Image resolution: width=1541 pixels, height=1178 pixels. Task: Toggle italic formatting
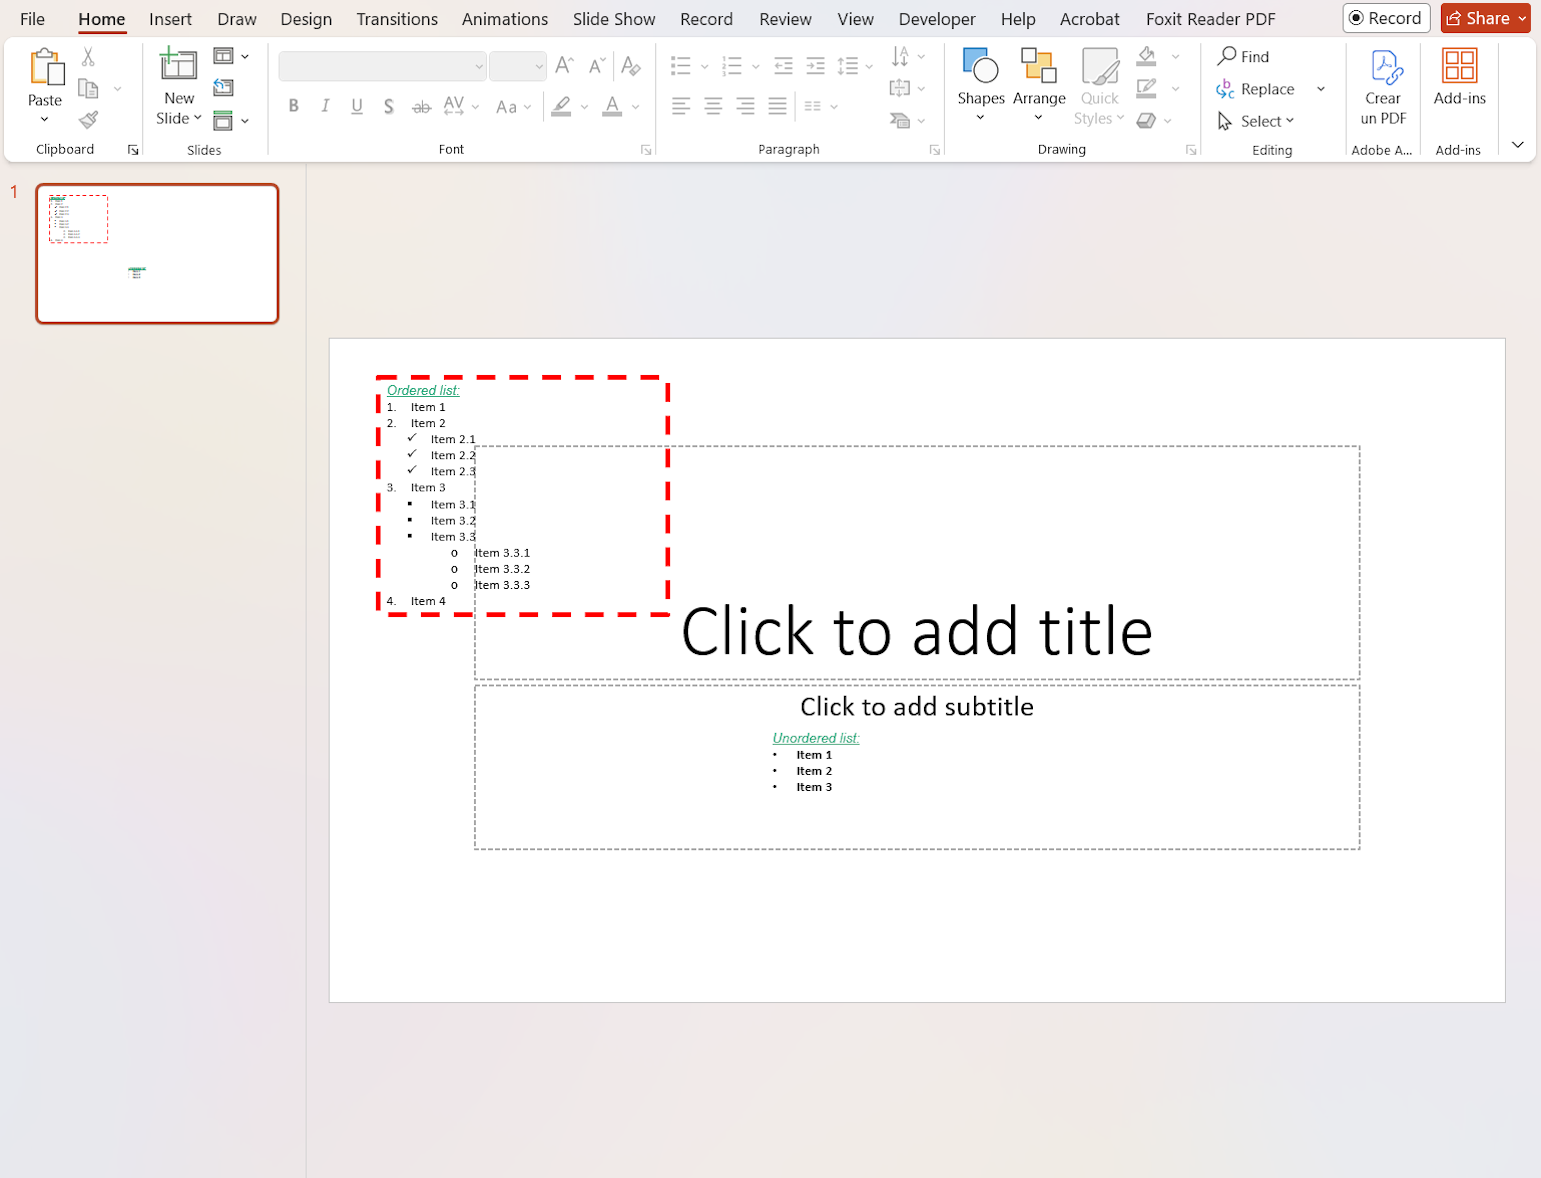point(325,106)
